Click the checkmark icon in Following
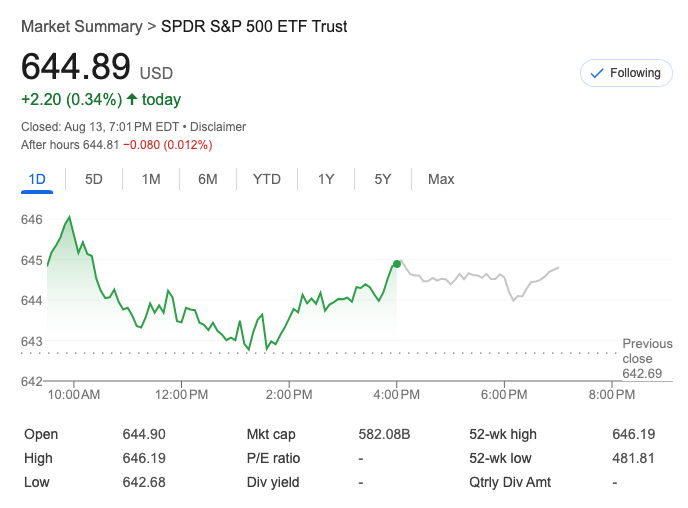 [597, 73]
